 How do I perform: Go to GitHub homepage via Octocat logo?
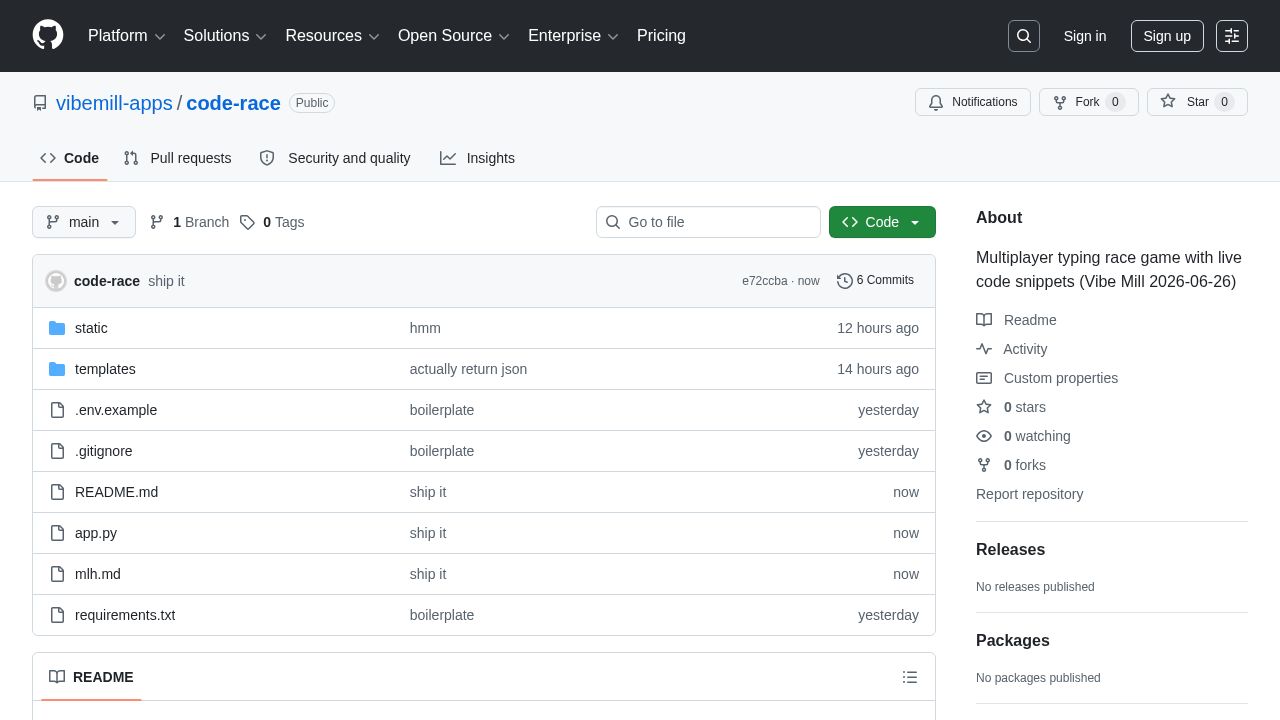(48, 35)
